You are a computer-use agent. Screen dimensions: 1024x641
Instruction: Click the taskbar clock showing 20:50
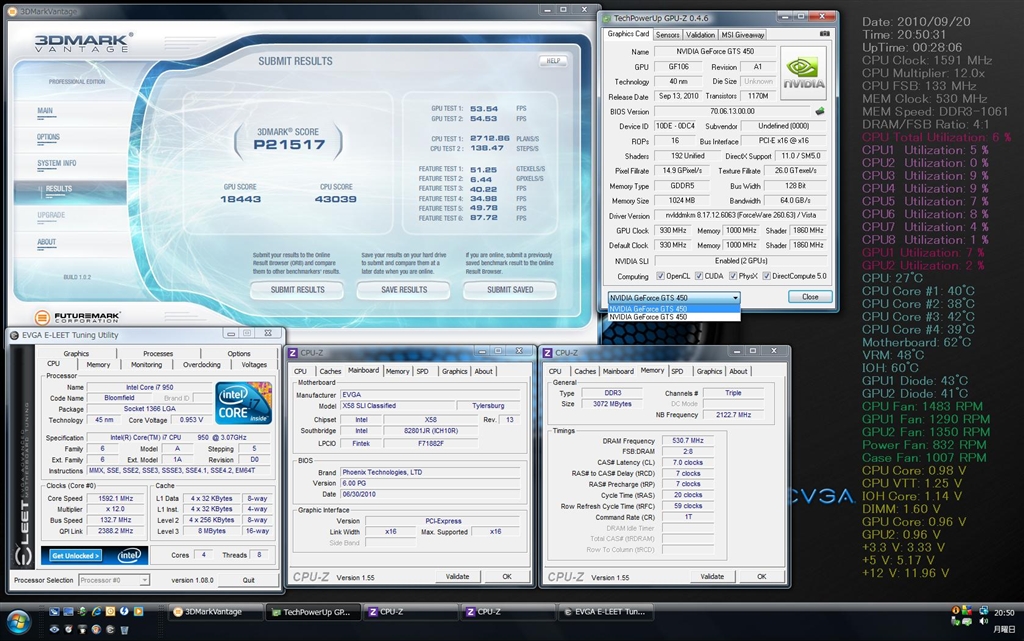tap(1004, 613)
